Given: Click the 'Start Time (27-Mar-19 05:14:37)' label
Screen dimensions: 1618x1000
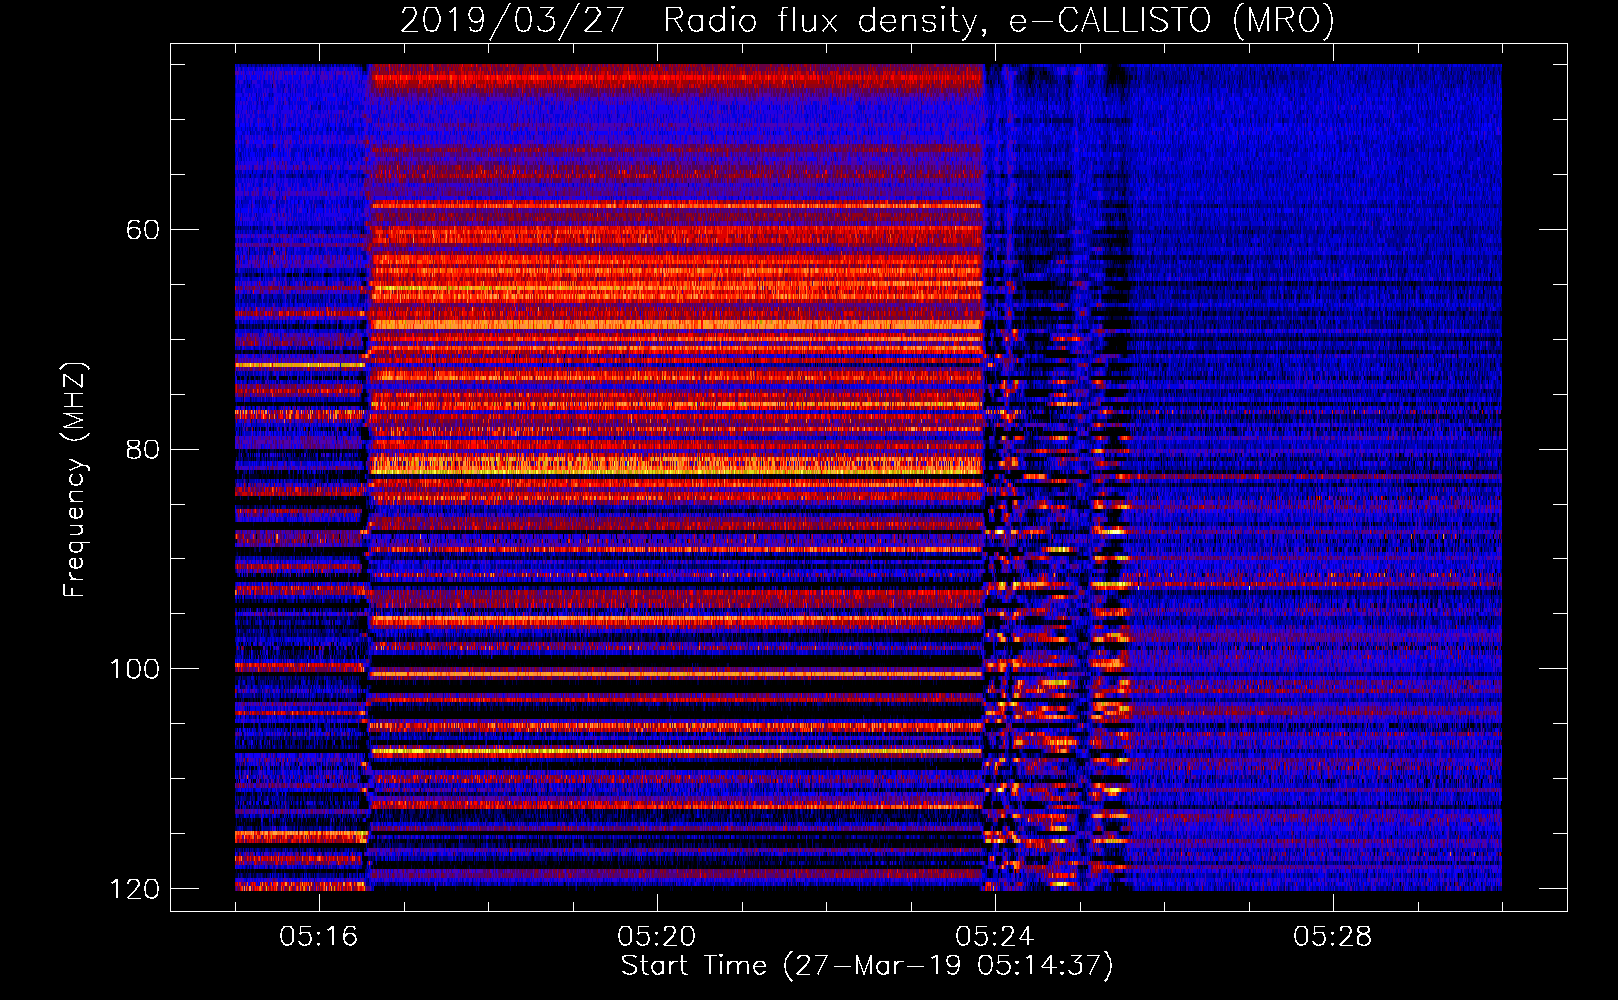Looking at the screenshot, I should (x=867, y=966).
